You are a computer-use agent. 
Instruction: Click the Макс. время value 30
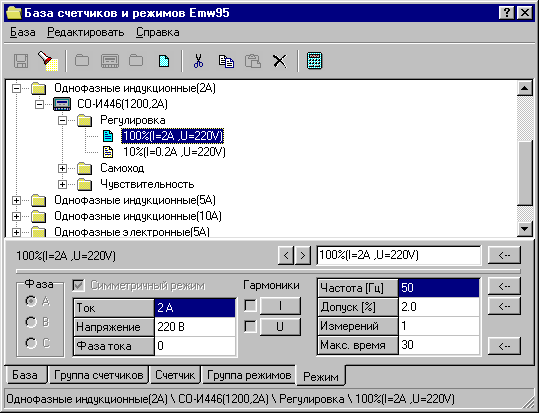(439, 345)
